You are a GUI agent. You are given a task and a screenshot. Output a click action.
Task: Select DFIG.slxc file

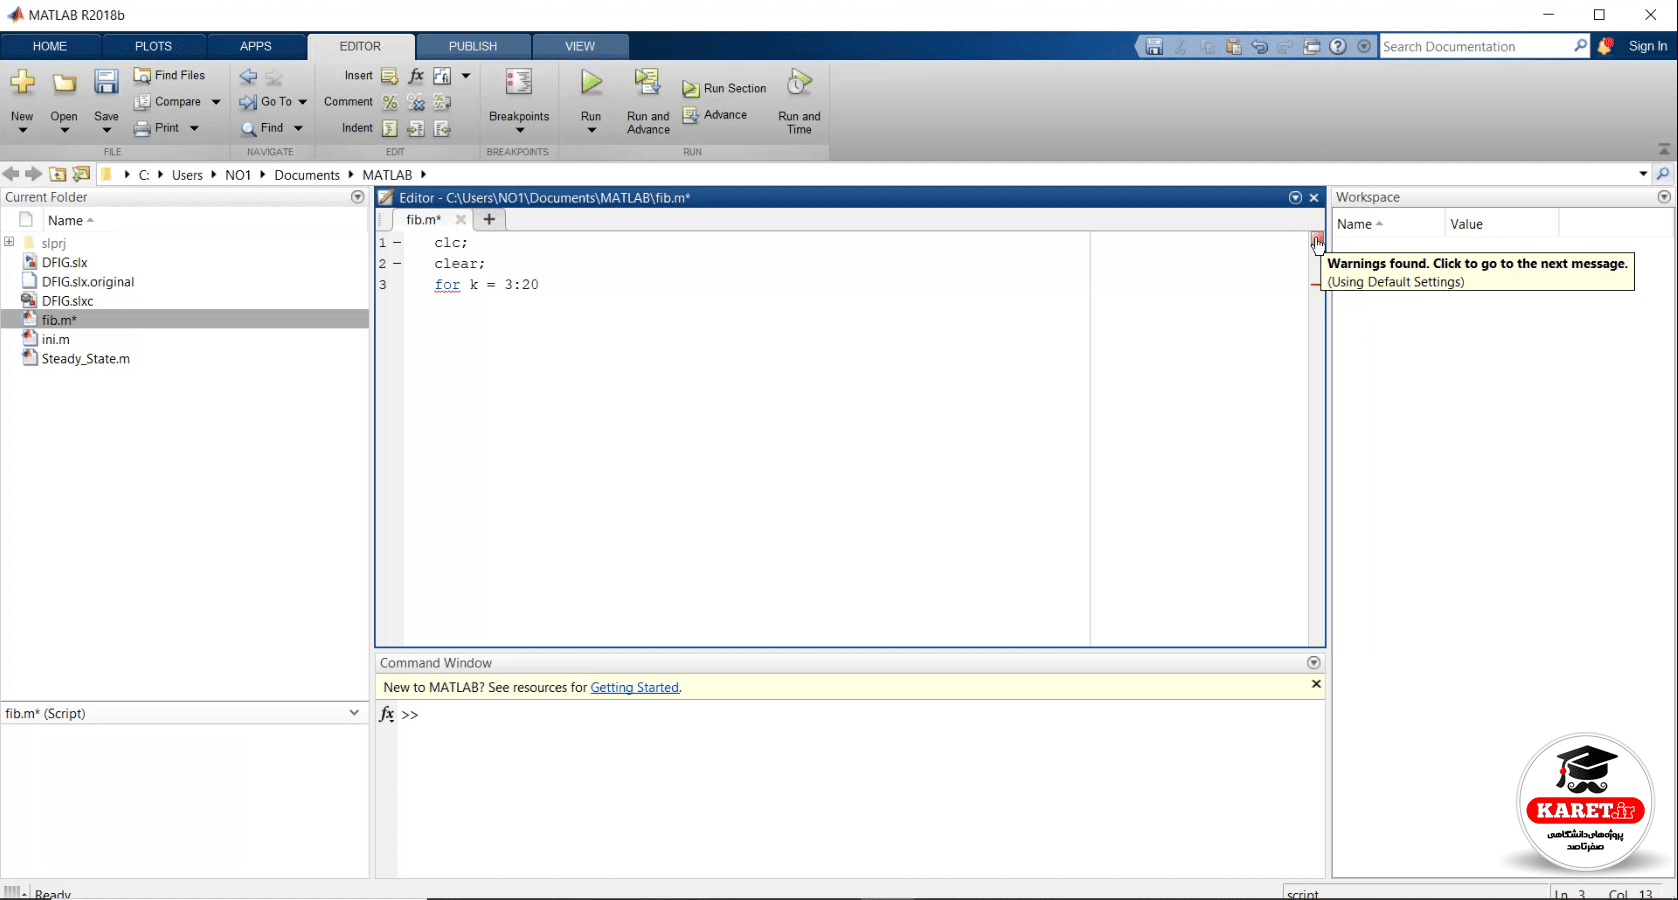(68, 301)
